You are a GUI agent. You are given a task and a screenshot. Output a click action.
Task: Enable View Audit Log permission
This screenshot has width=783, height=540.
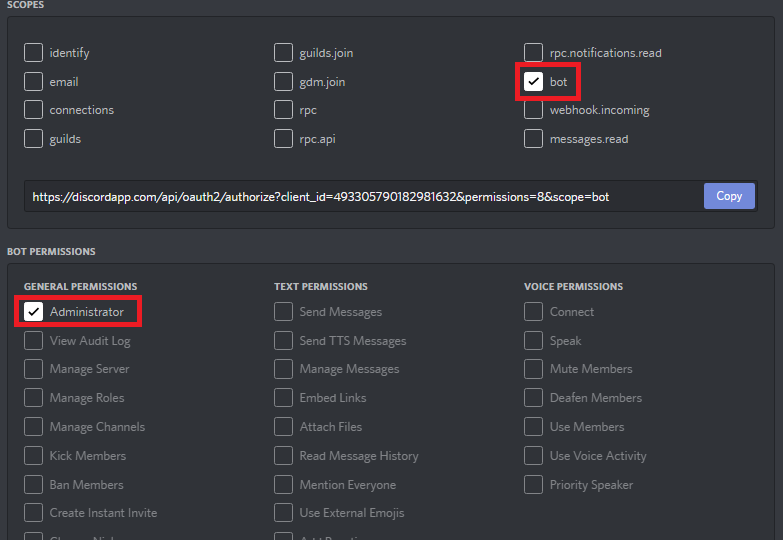click(33, 341)
